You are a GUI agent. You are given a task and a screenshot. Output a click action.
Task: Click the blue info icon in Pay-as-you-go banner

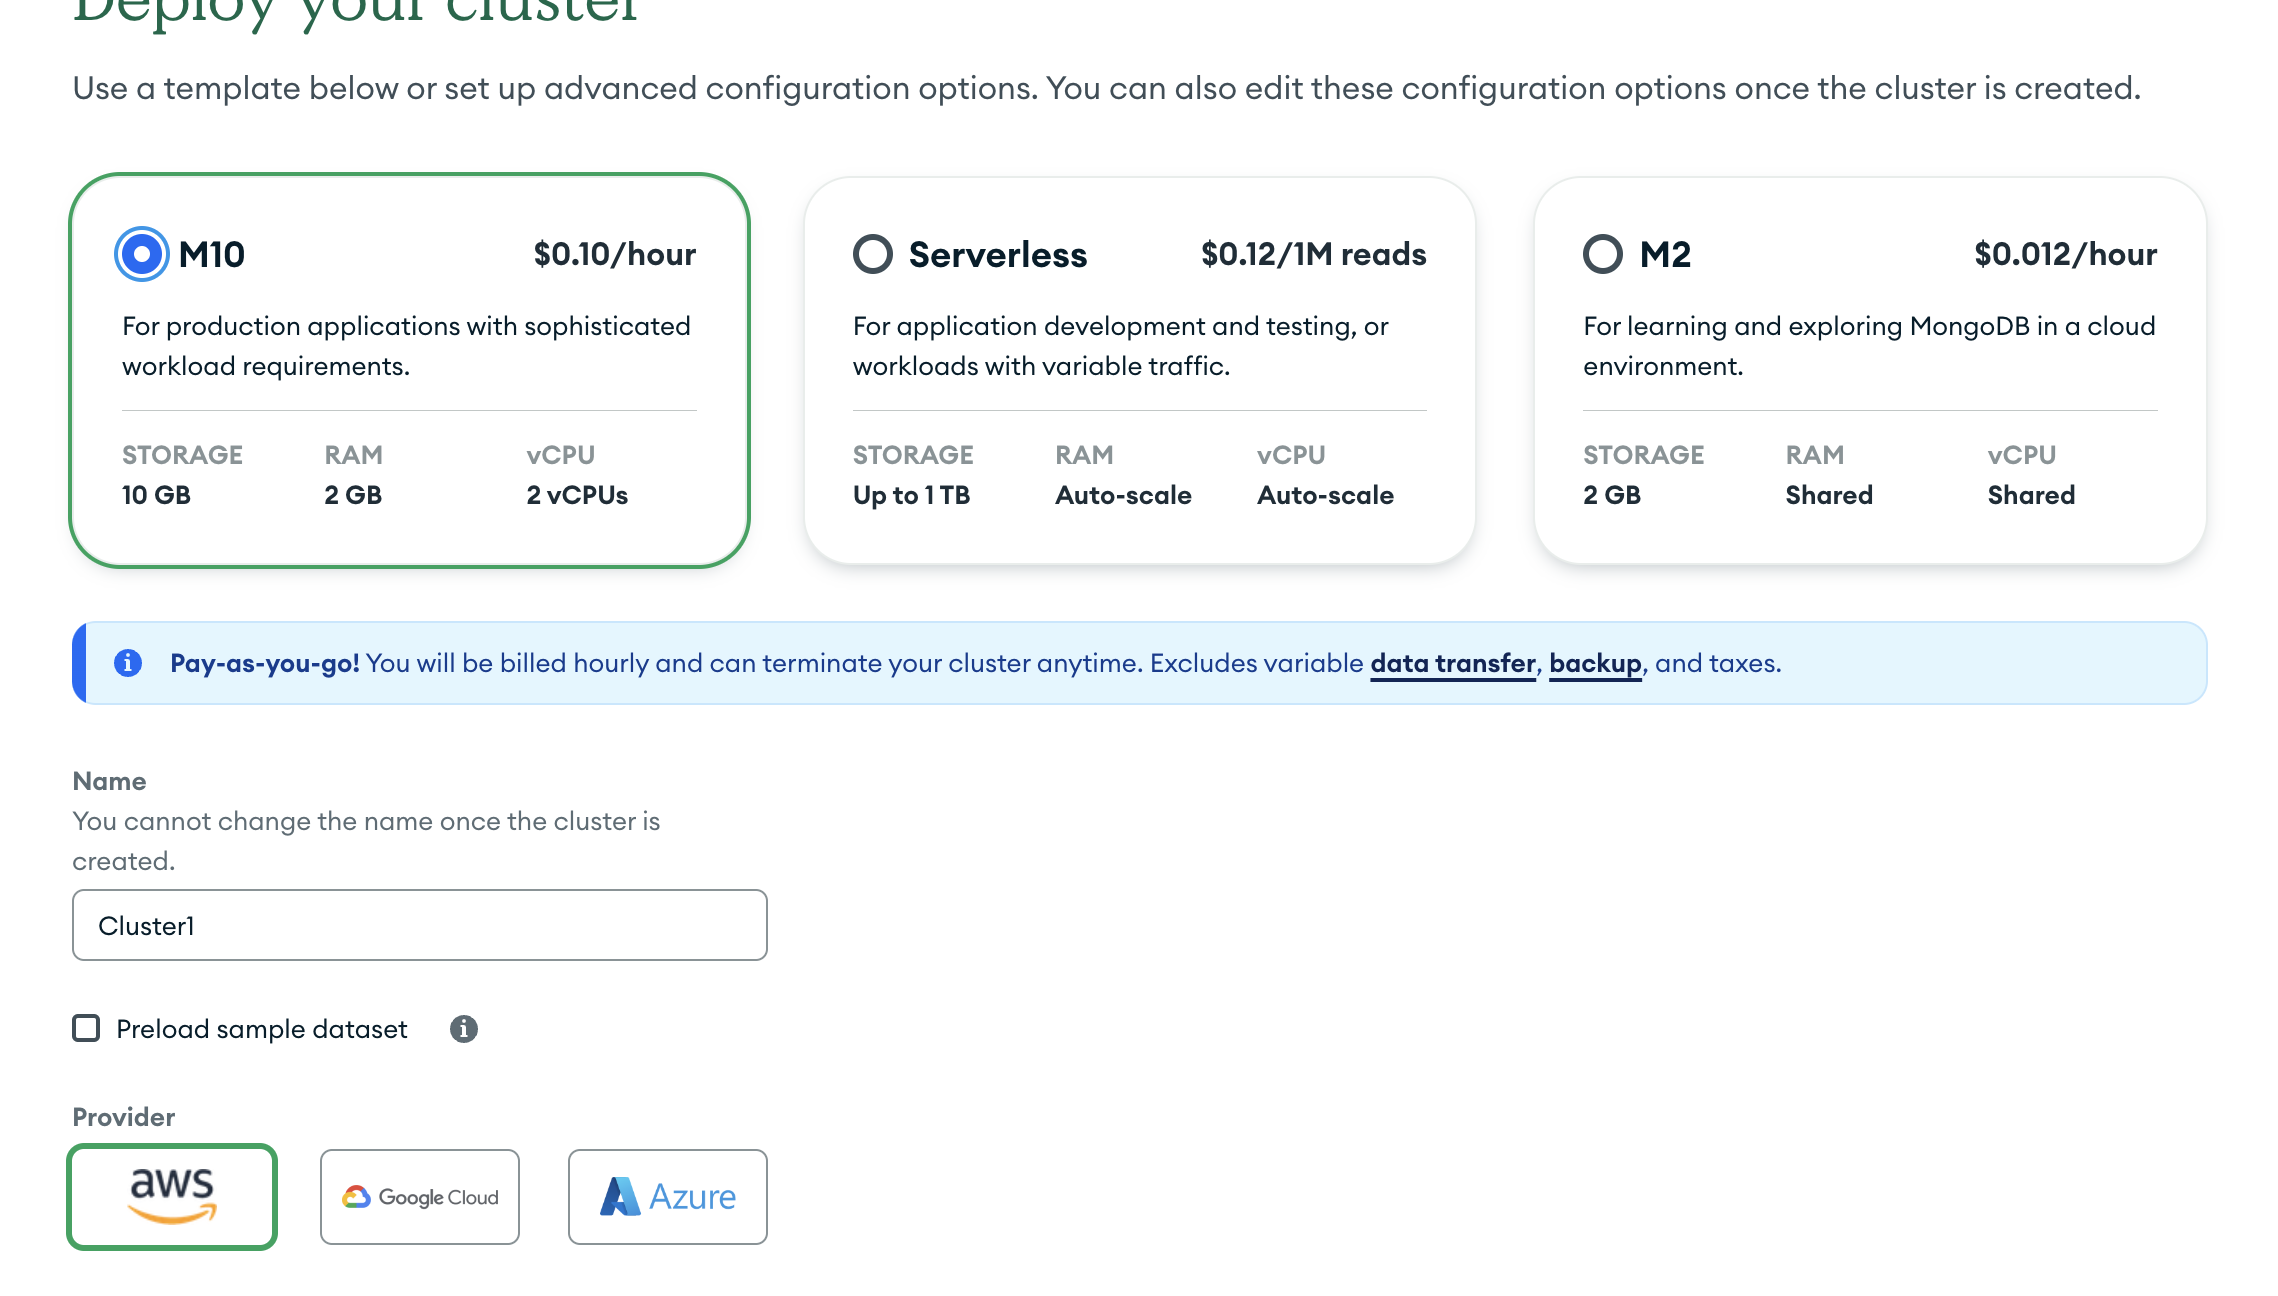(x=128, y=663)
